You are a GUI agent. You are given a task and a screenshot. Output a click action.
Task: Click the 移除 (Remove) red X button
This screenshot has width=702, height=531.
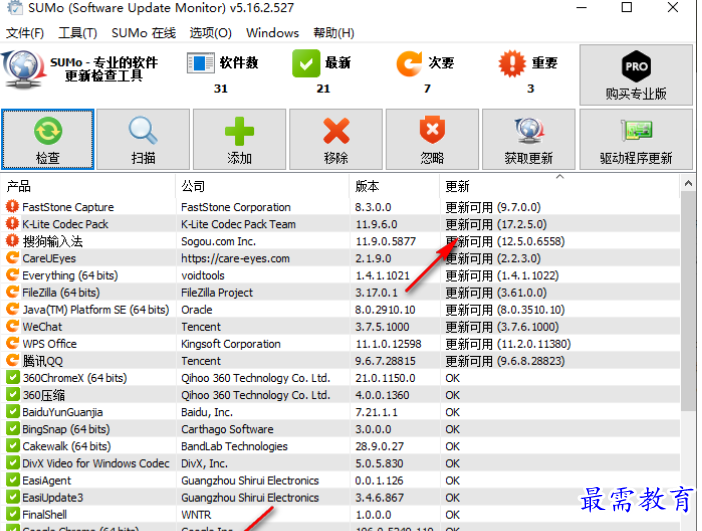click(336, 139)
